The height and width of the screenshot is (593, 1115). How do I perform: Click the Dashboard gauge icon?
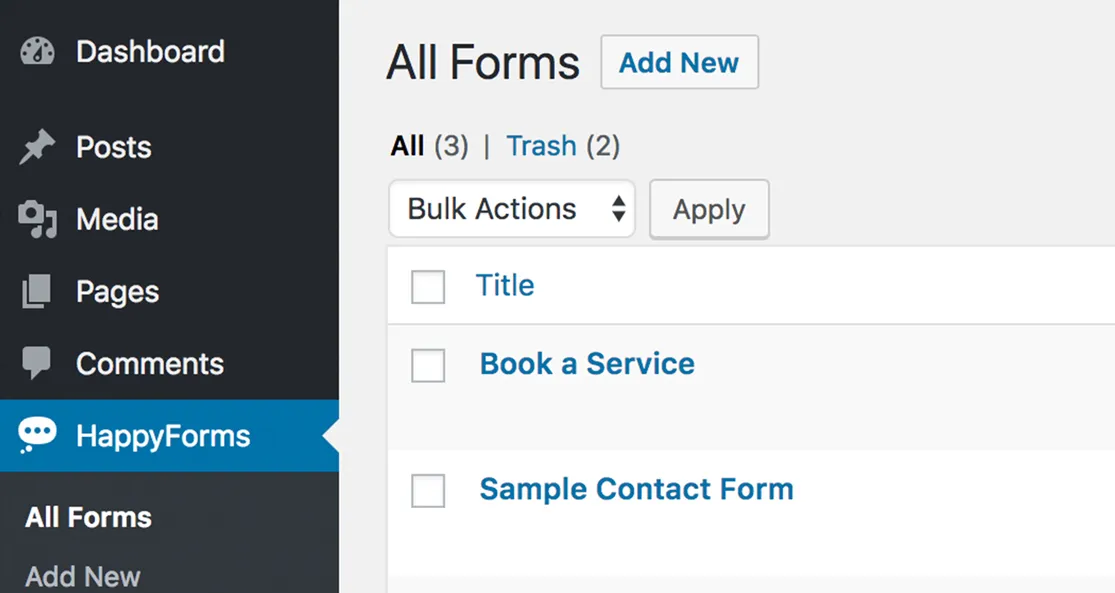pyautogui.click(x=36, y=51)
